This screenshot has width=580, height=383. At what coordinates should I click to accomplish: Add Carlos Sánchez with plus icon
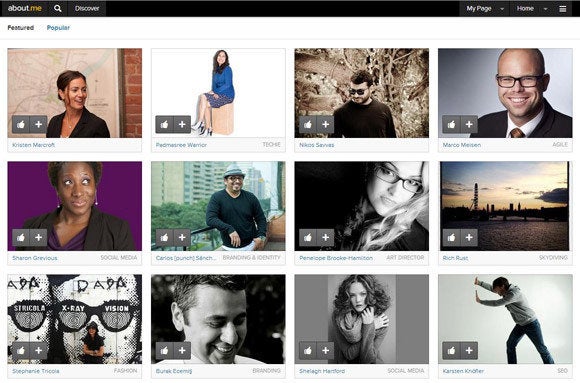pos(182,238)
